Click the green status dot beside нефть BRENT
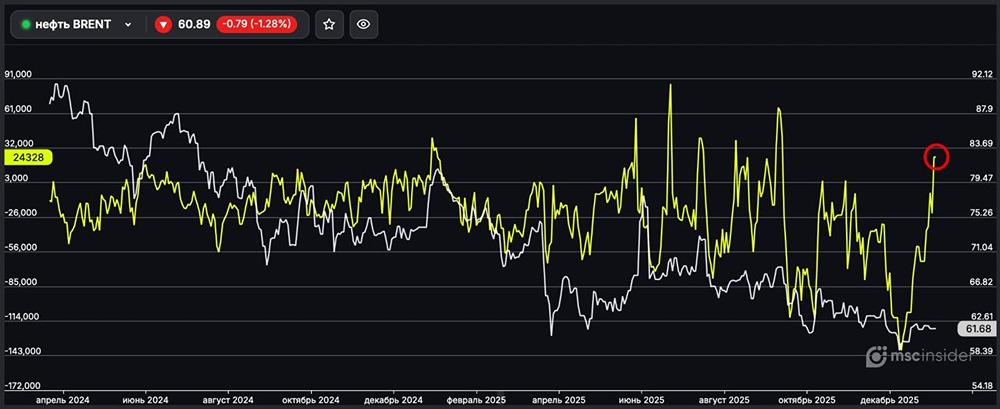Screen dimensions: 1000x409 pyautogui.click(x=27, y=25)
